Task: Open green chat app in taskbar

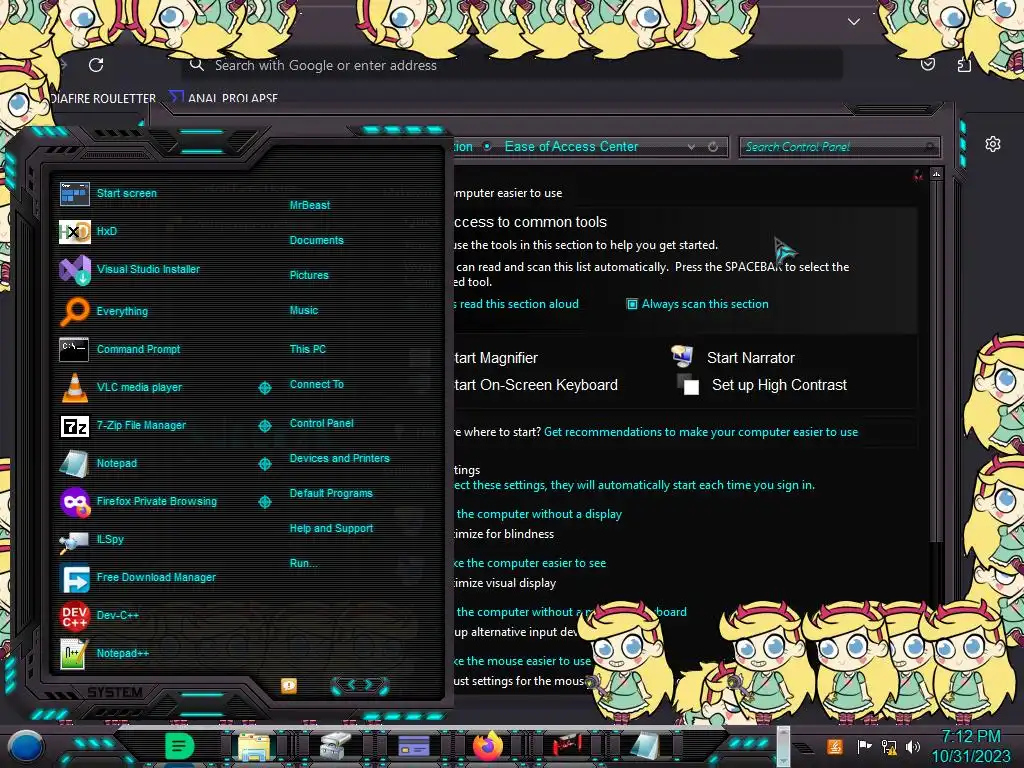Action: (180, 746)
